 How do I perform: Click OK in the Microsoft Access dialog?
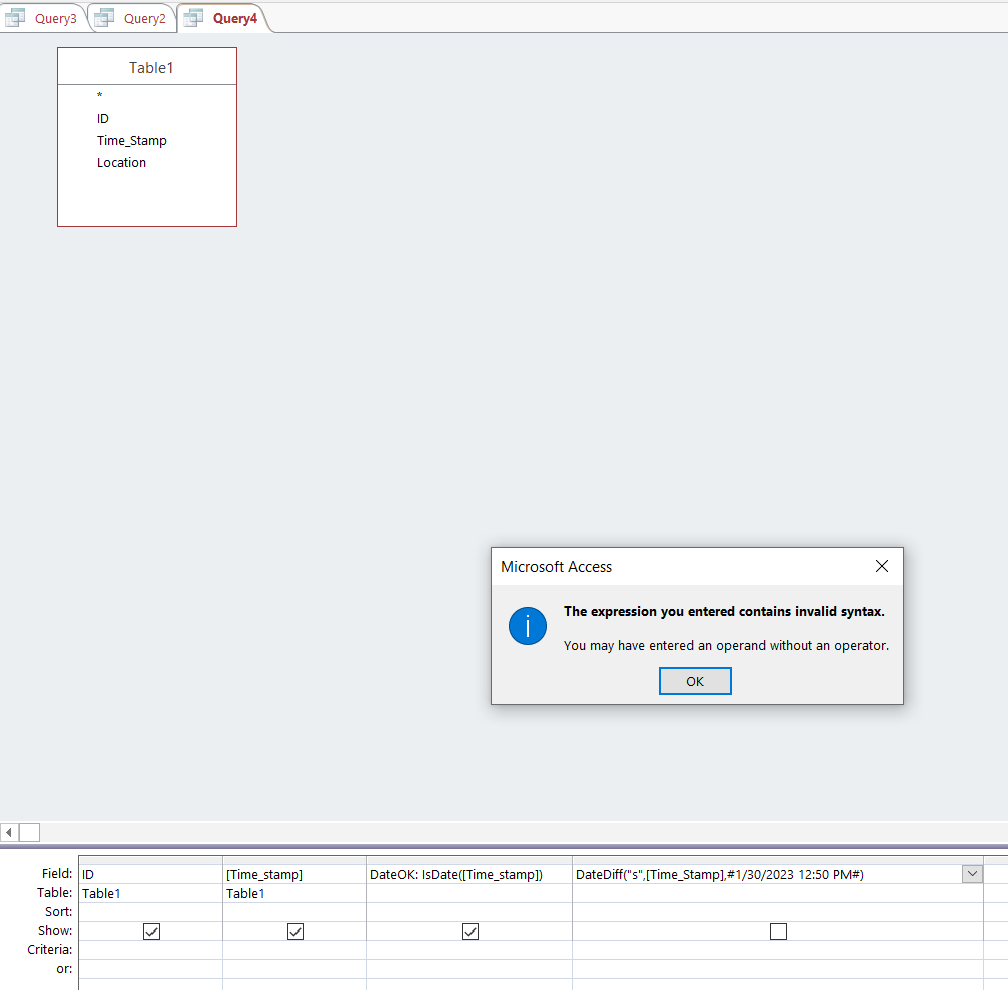click(695, 681)
